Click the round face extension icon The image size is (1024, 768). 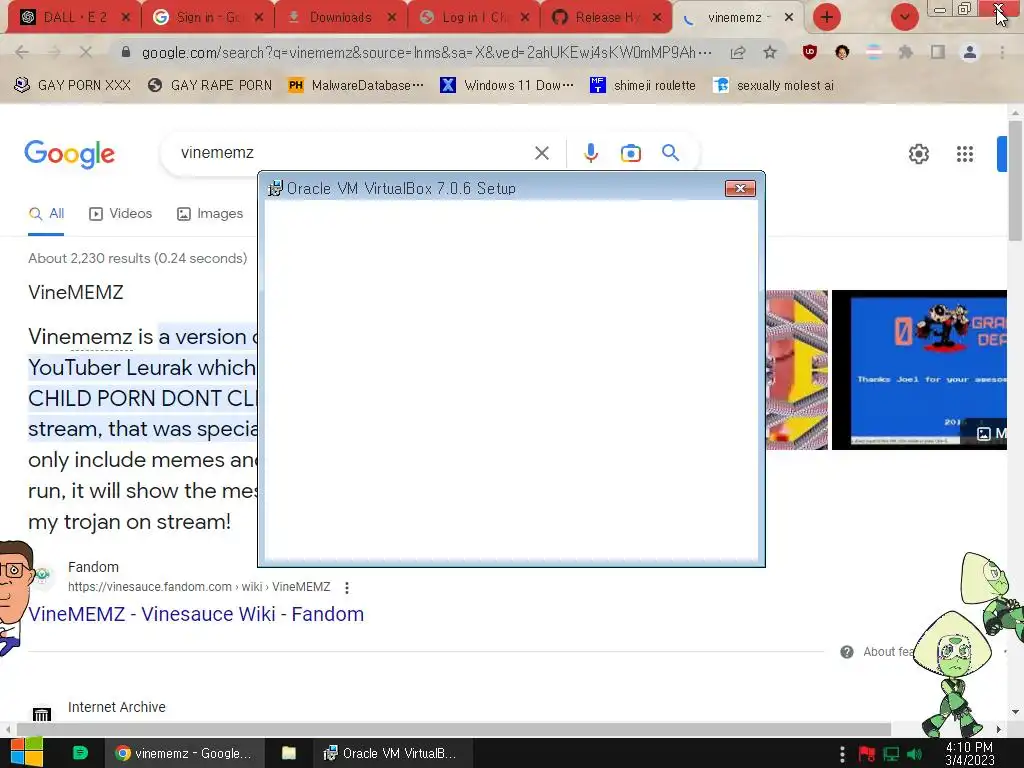click(x=842, y=52)
